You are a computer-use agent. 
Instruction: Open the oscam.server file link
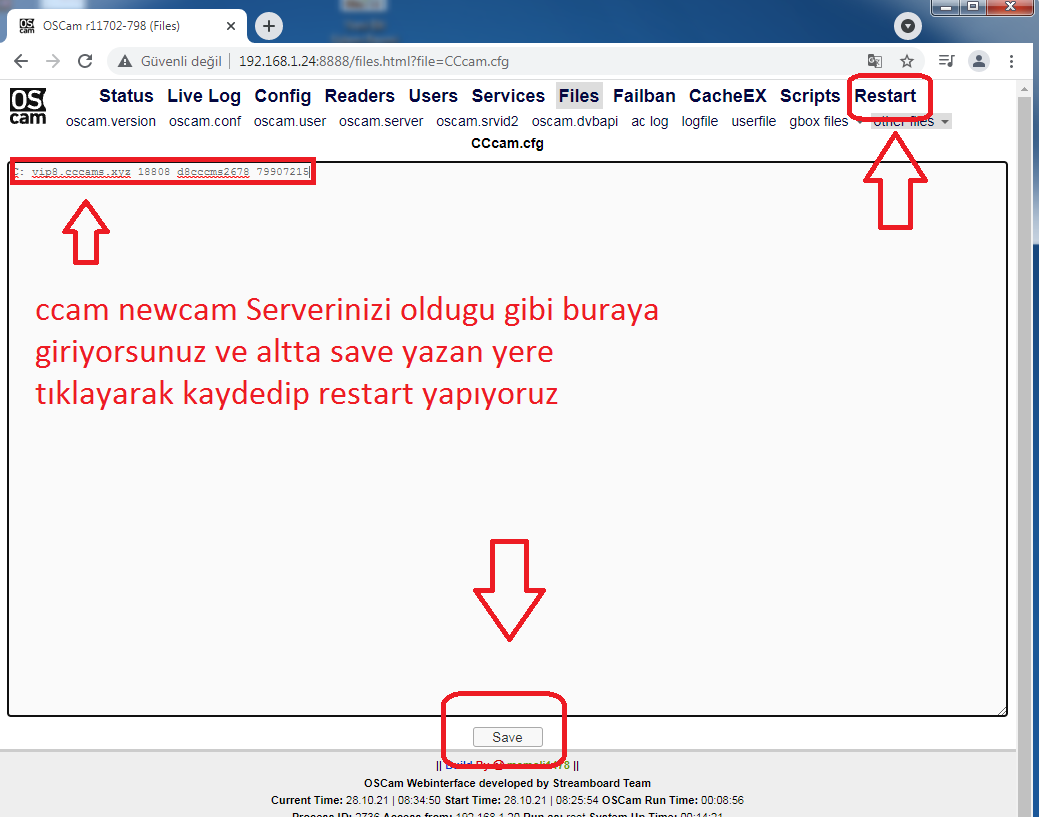(x=381, y=121)
